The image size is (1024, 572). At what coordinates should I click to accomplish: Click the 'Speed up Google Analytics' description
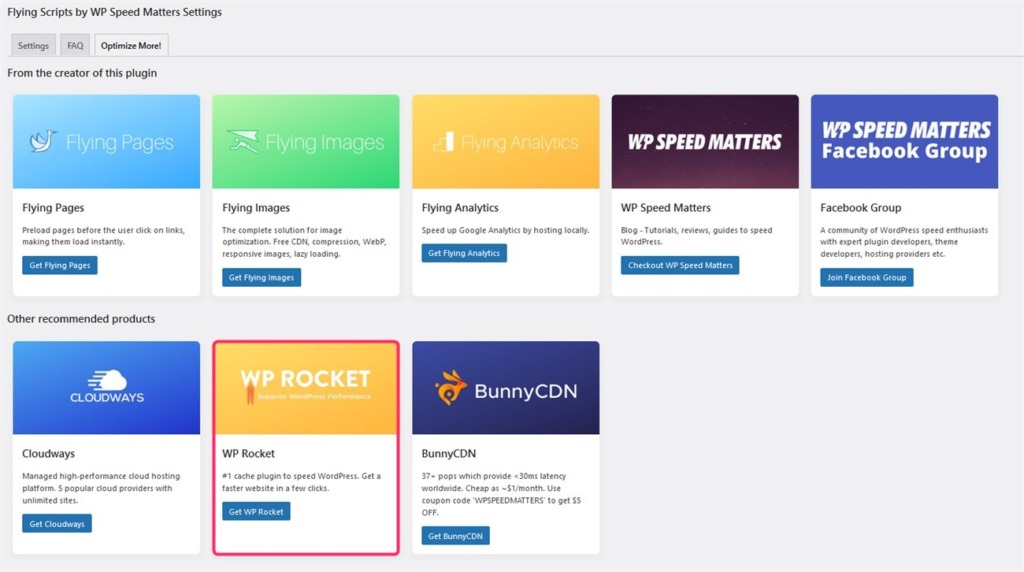(505, 230)
